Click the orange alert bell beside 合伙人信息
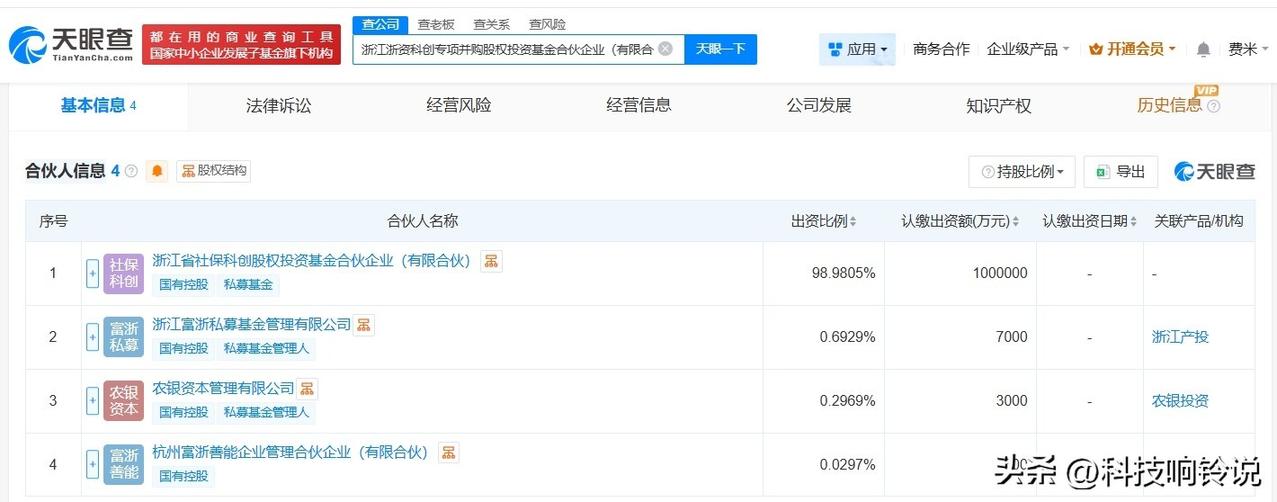Image resolution: width=1277 pixels, height=502 pixels. pyautogui.click(x=157, y=171)
